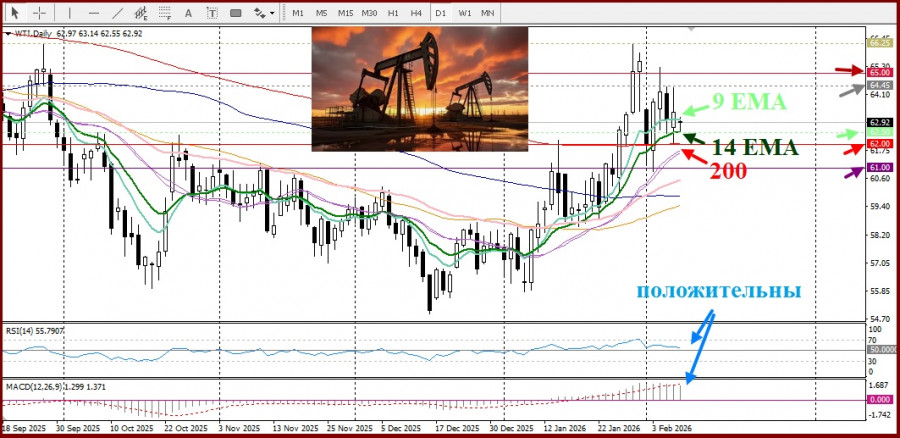Click the red 65.00 price level label
Screen dimensions: 900x438
click(880, 73)
